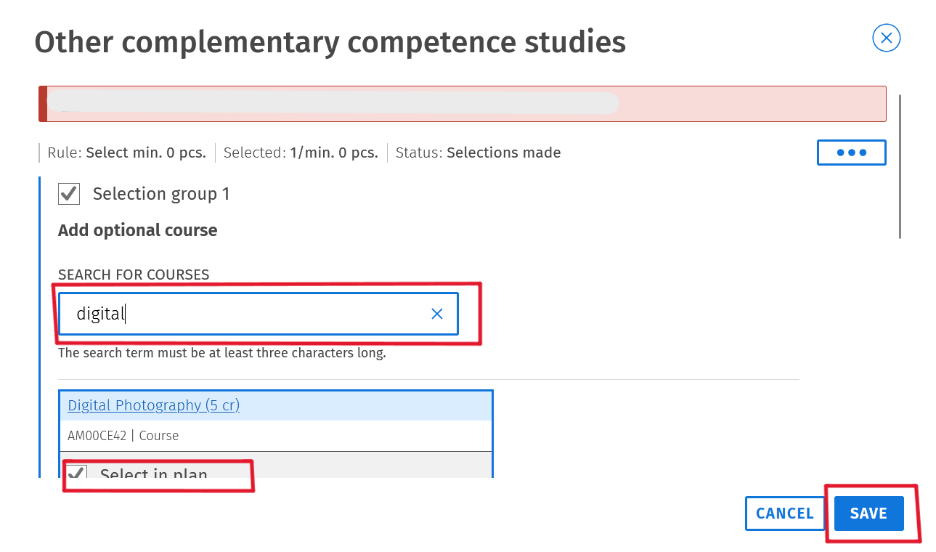Close the complementary competence studies dialog
Image resolution: width=936 pixels, height=552 pixels.
(x=886, y=38)
